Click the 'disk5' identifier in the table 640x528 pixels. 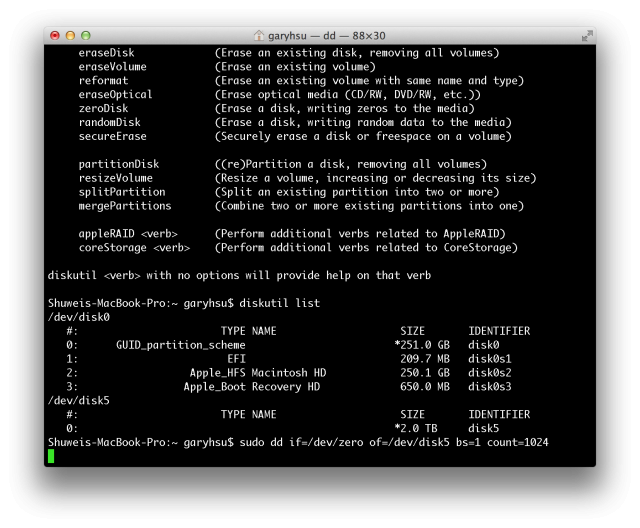(x=484, y=428)
